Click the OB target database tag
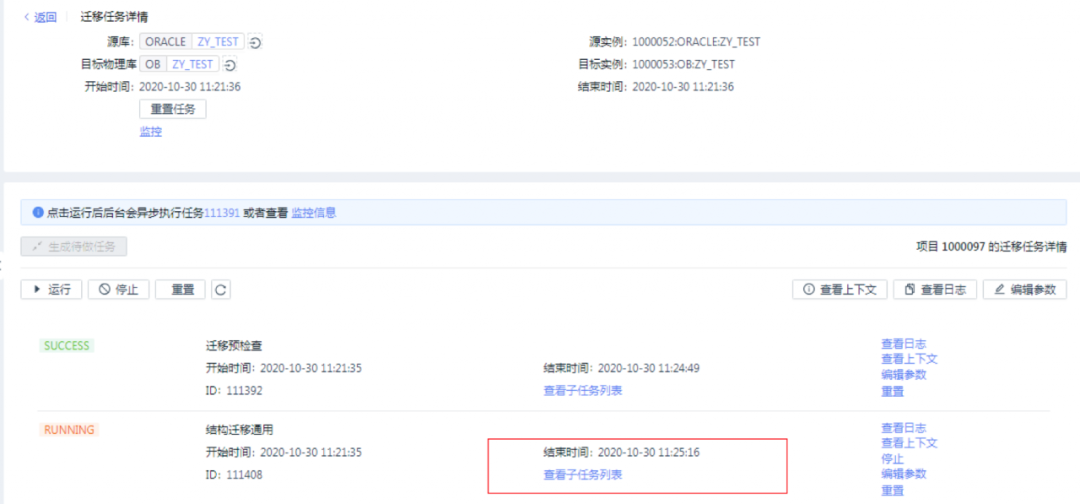The width and height of the screenshot is (1080, 504). 153,65
